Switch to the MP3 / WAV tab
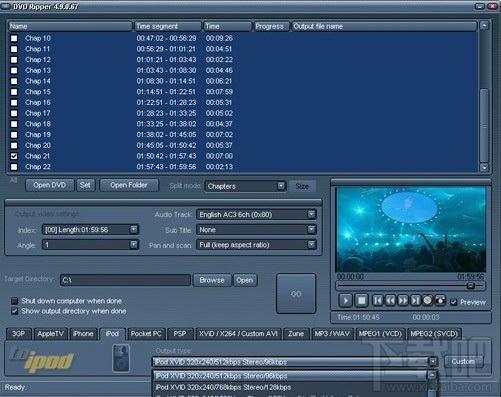 pyautogui.click(x=332, y=334)
